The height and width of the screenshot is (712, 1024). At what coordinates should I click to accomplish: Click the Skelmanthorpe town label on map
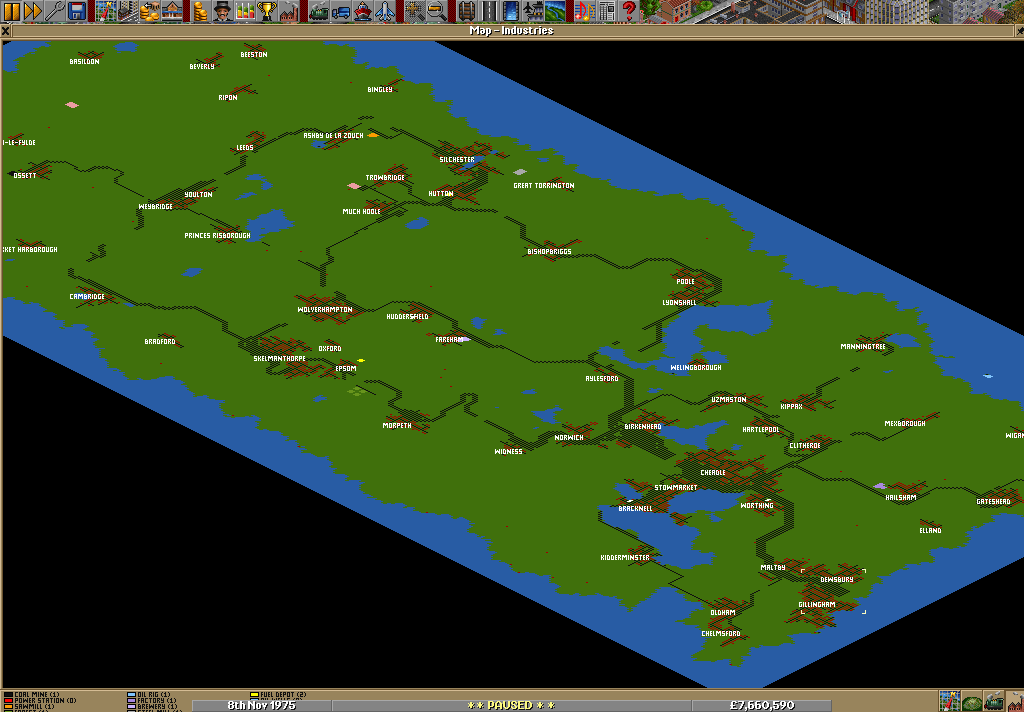pos(279,359)
